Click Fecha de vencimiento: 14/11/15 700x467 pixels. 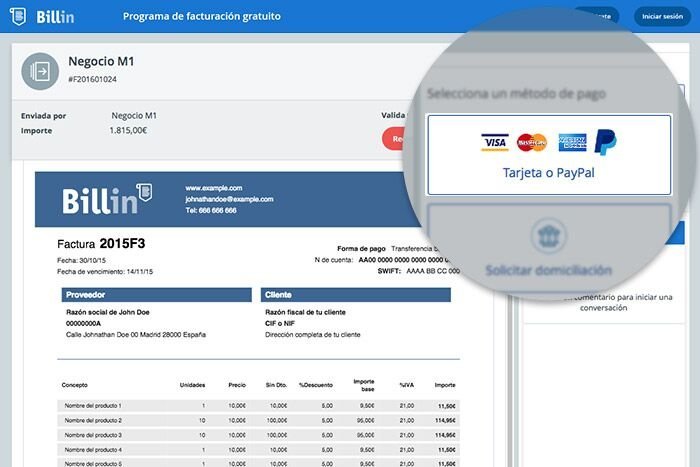(105, 271)
